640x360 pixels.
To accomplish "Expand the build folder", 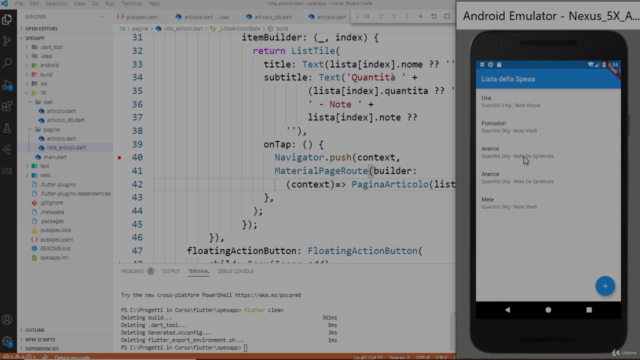I will [x=65, y=75].
